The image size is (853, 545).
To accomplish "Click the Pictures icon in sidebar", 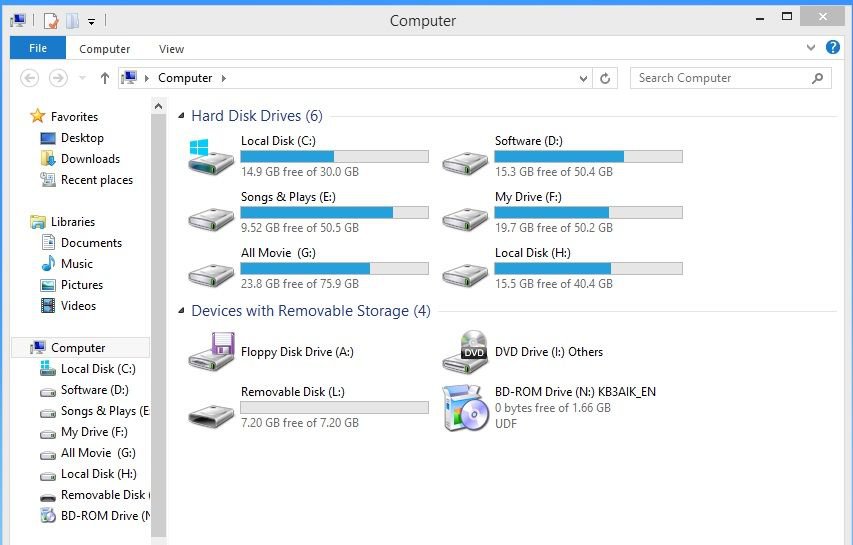I will [48, 285].
